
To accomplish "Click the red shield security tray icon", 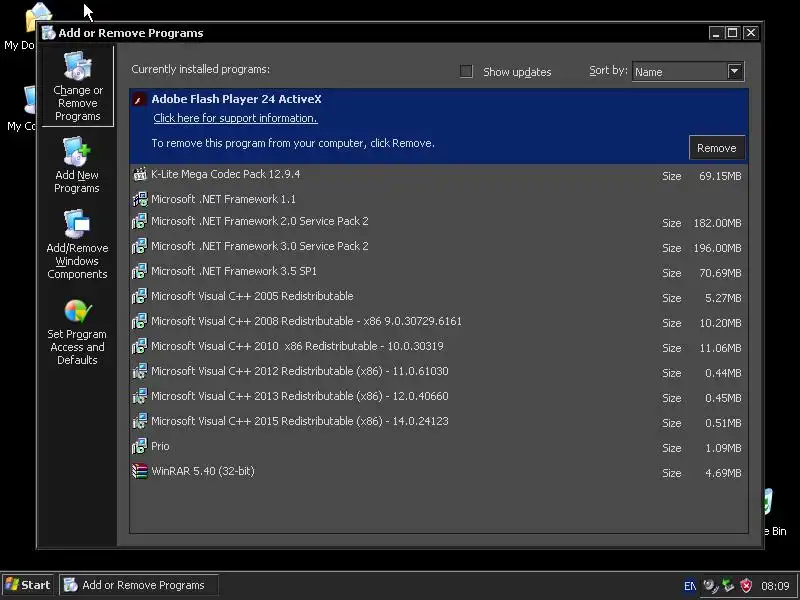I will pyautogui.click(x=746, y=585).
